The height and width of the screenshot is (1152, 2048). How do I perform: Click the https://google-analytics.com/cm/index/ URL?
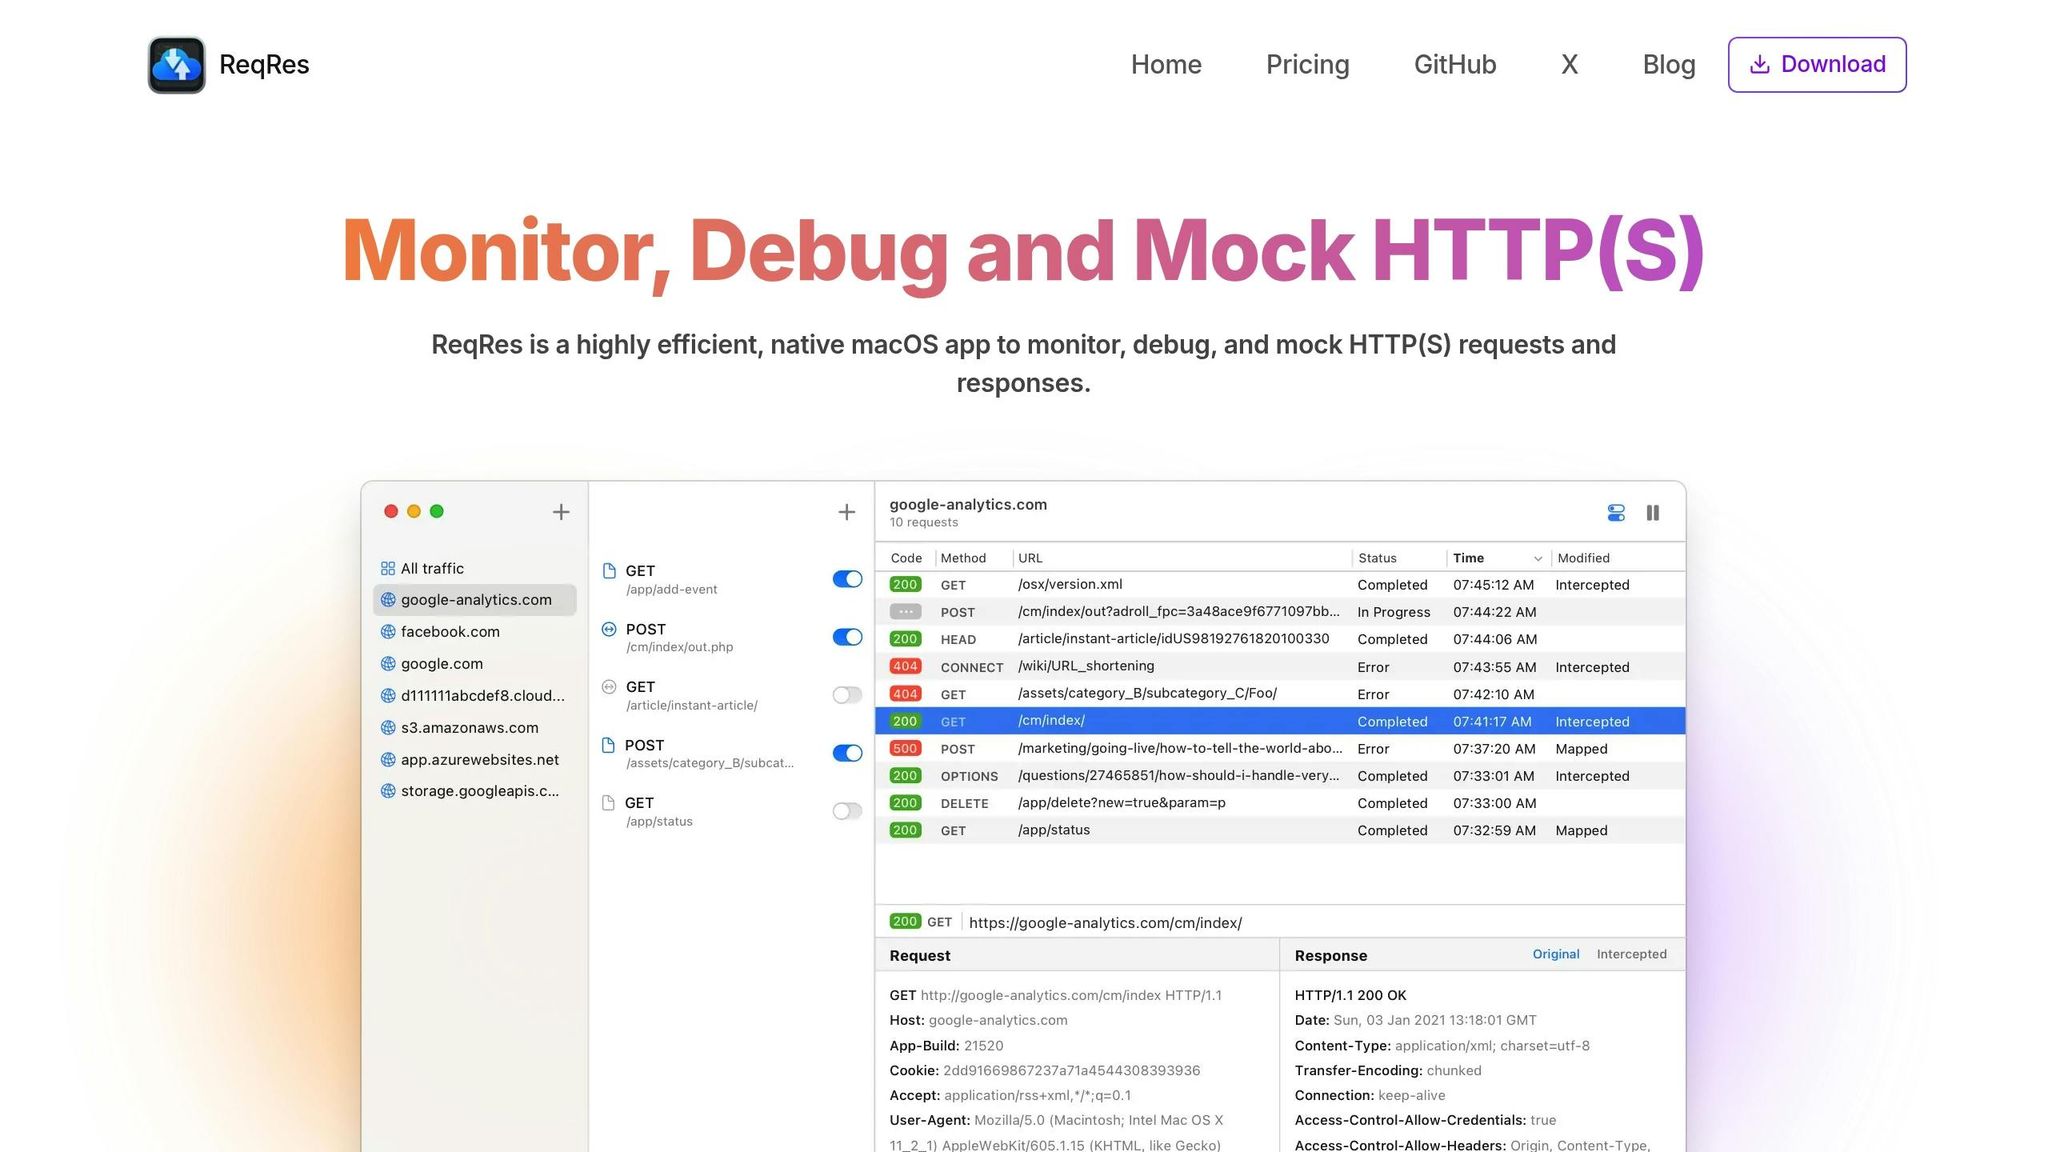(x=1105, y=923)
